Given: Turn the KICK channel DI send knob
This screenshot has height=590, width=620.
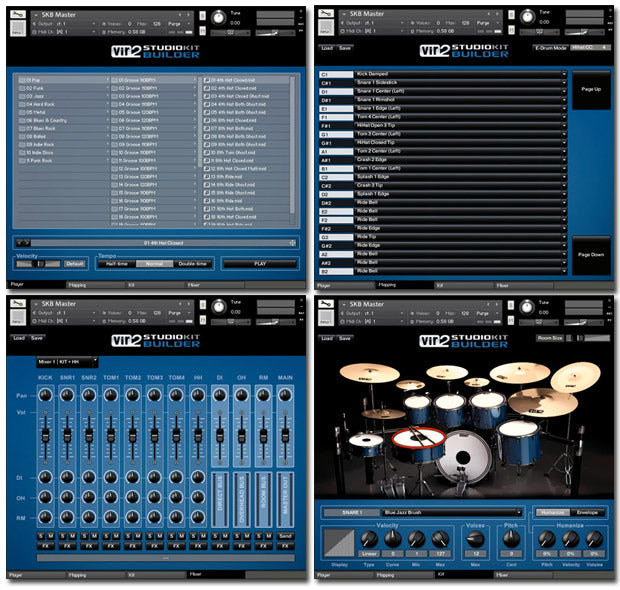Looking at the screenshot, I should point(45,477).
